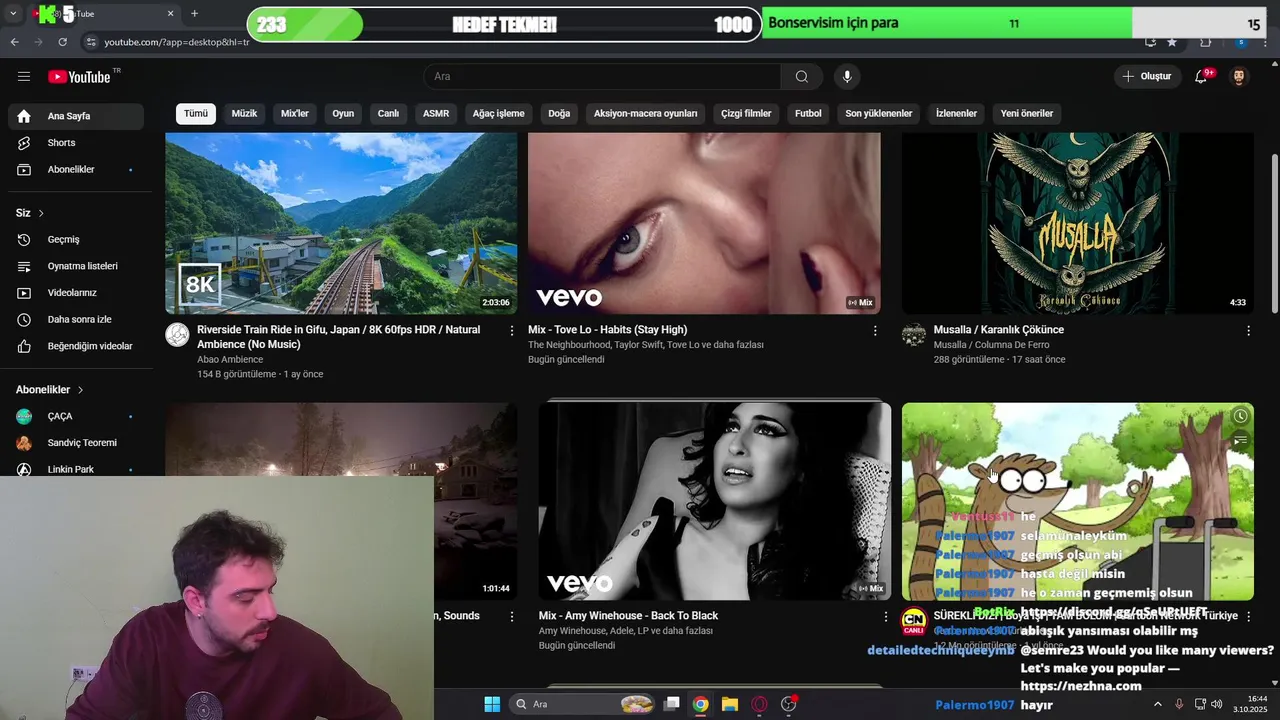Viewport: 1280px width, 720px height.
Task: Open Beğendiğim videolar list
Action: point(76,347)
